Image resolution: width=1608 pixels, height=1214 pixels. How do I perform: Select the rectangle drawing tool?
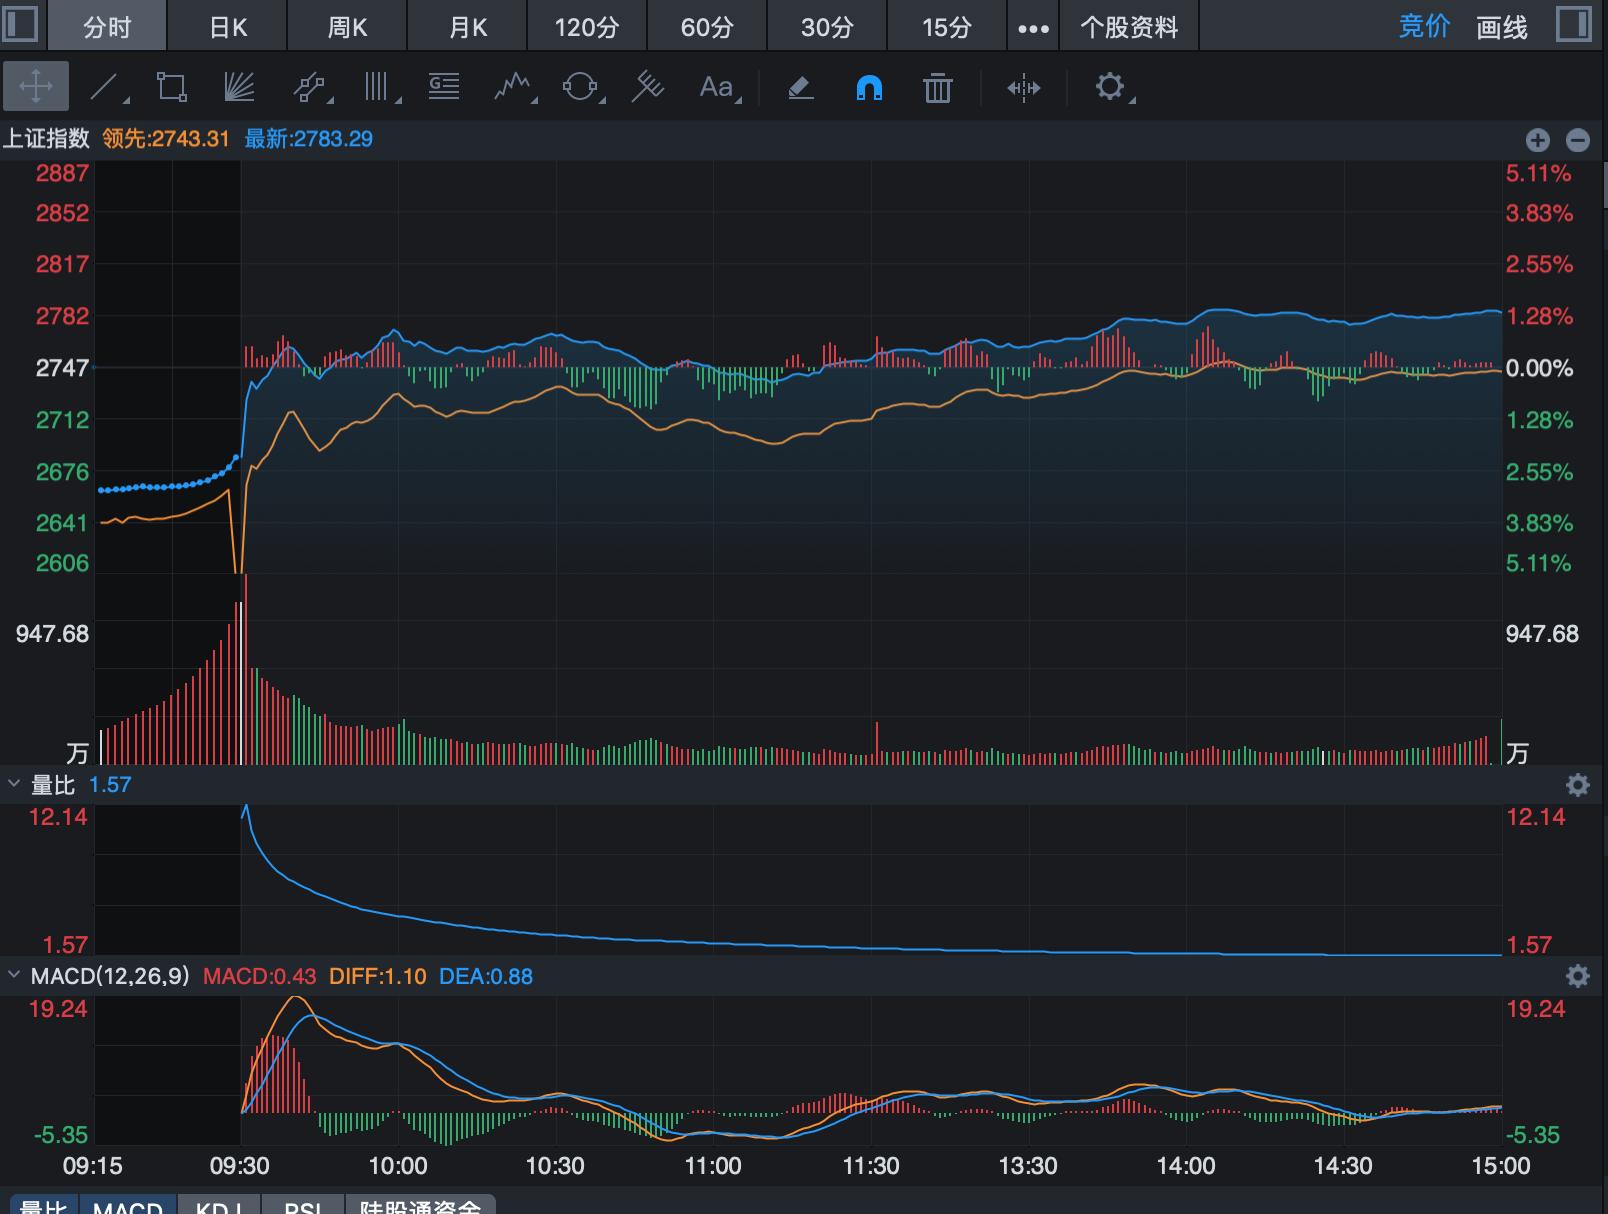tap(171, 87)
